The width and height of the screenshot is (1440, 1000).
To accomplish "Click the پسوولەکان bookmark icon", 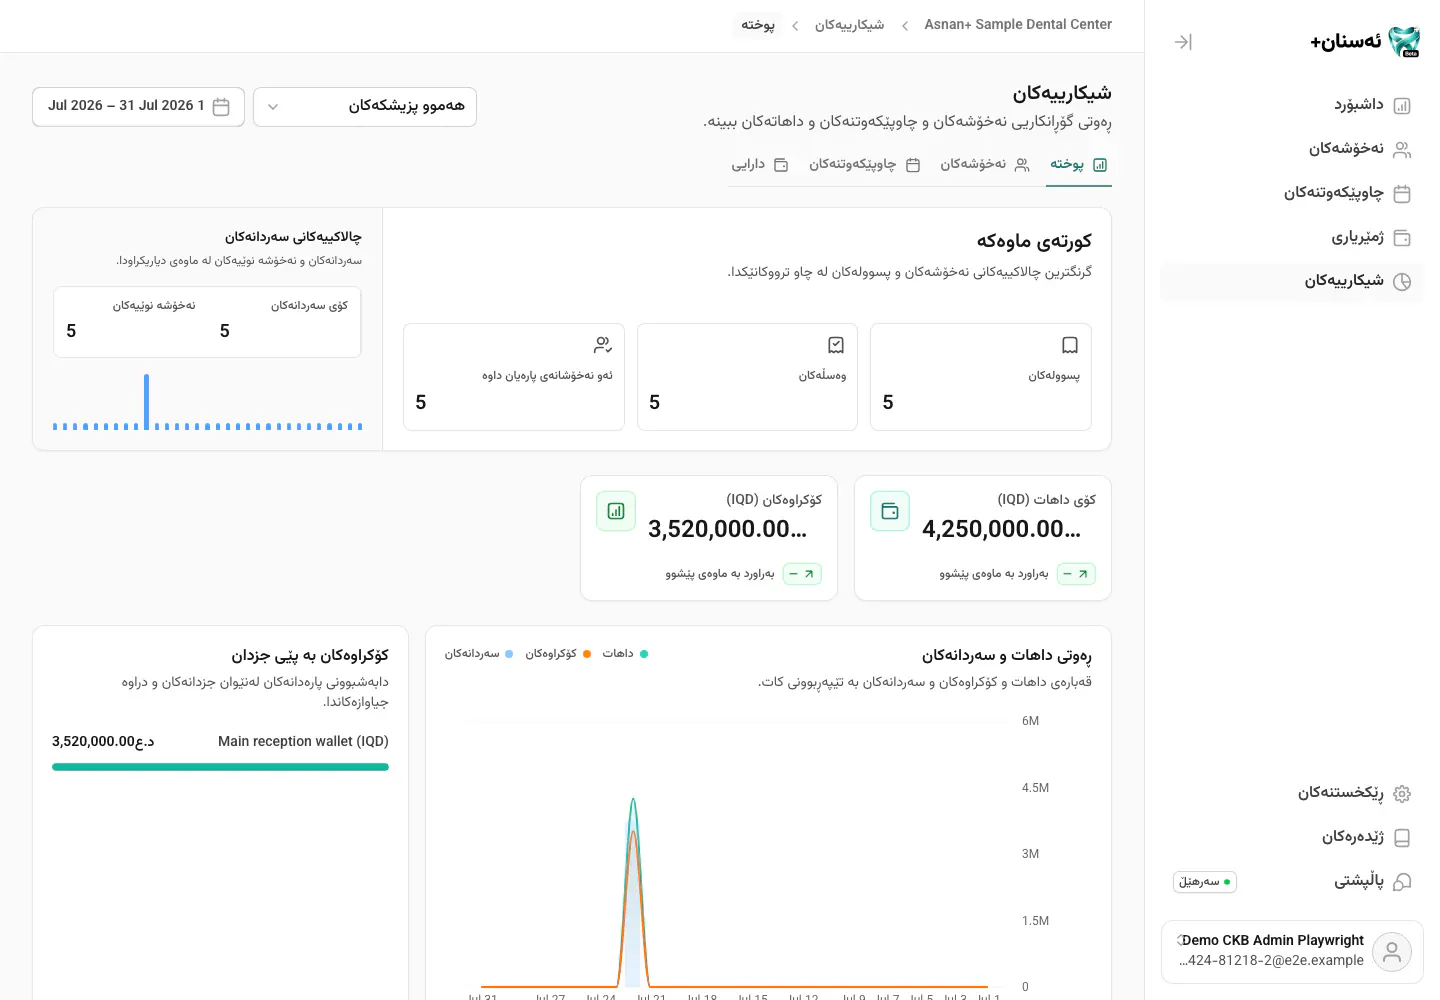I will pyautogui.click(x=1070, y=345).
